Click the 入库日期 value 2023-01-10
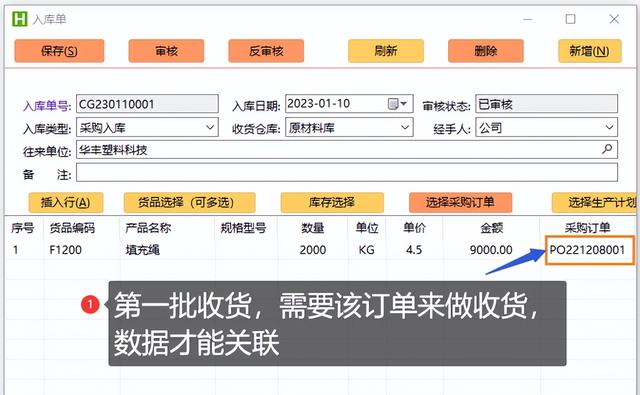640x395 pixels. coord(319,104)
